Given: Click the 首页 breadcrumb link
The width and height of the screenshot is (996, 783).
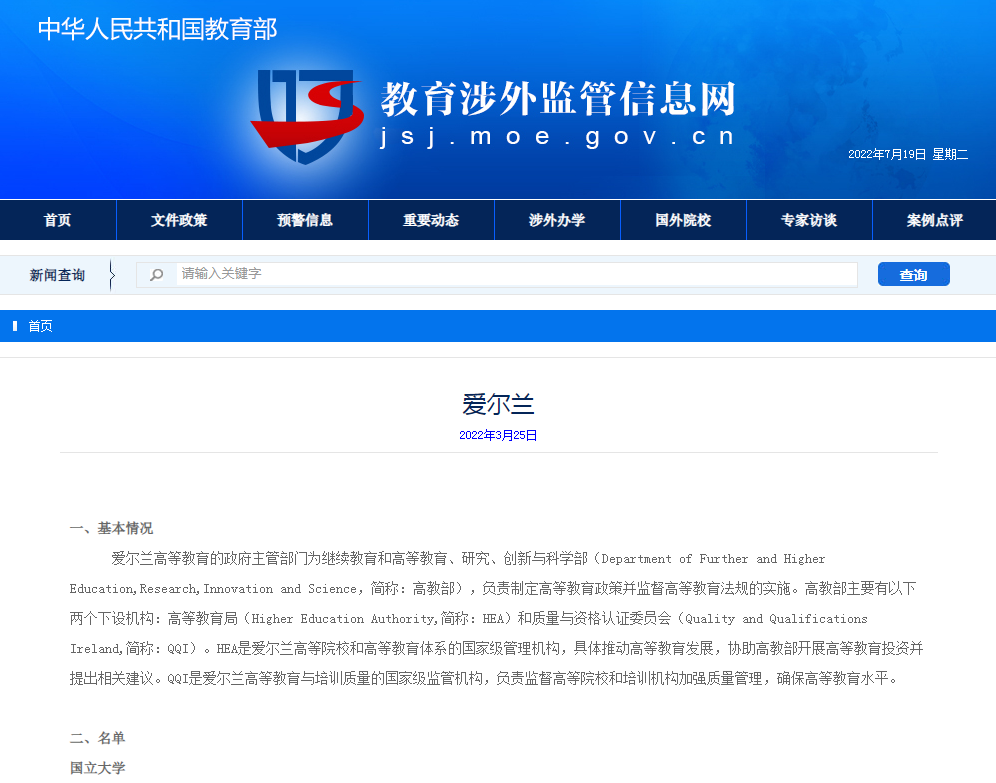Looking at the screenshot, I should tap(41, 326).
